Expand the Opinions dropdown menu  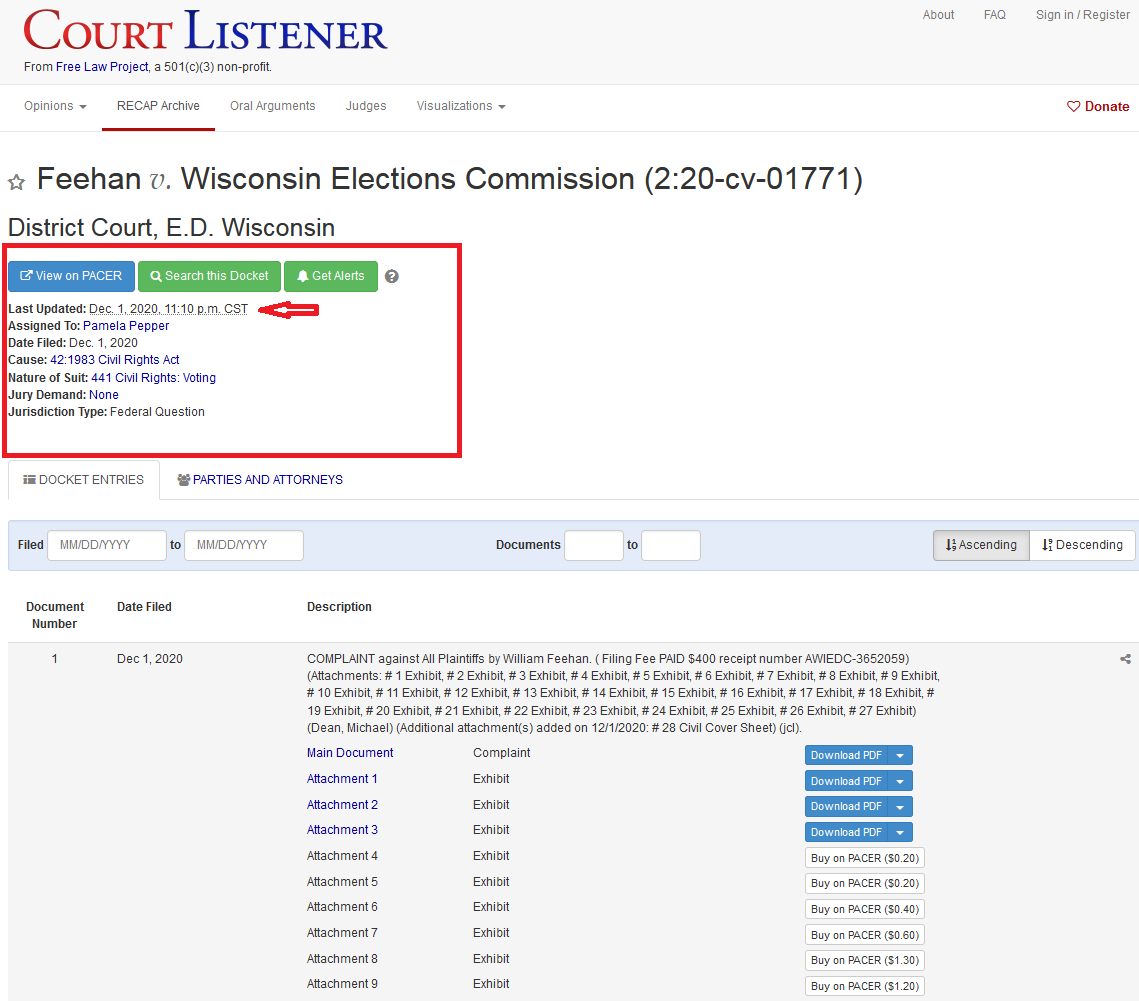[55, 106]
